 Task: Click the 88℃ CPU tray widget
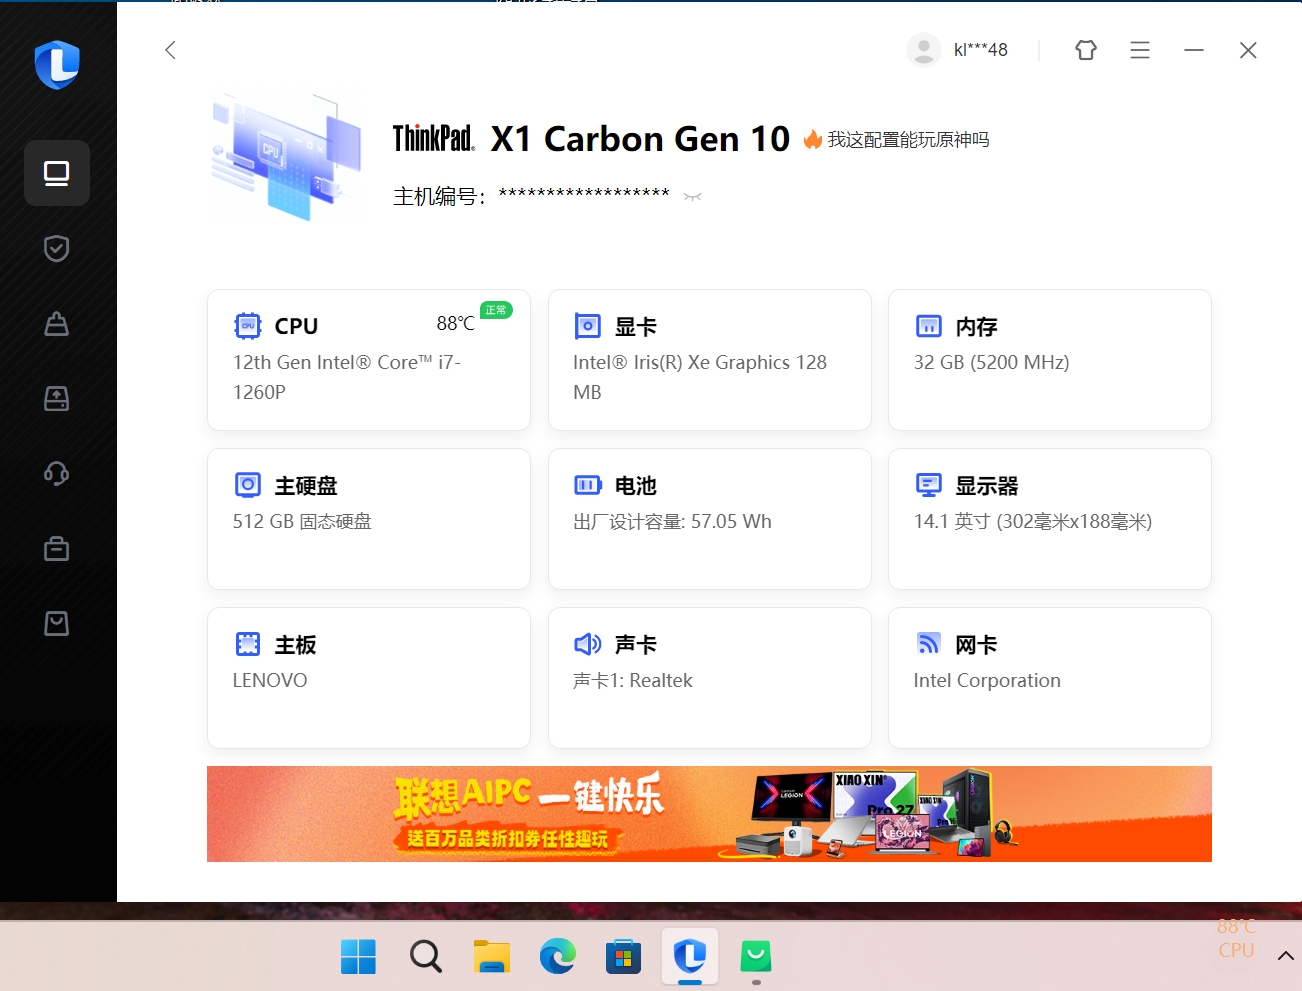[1236, 938]
